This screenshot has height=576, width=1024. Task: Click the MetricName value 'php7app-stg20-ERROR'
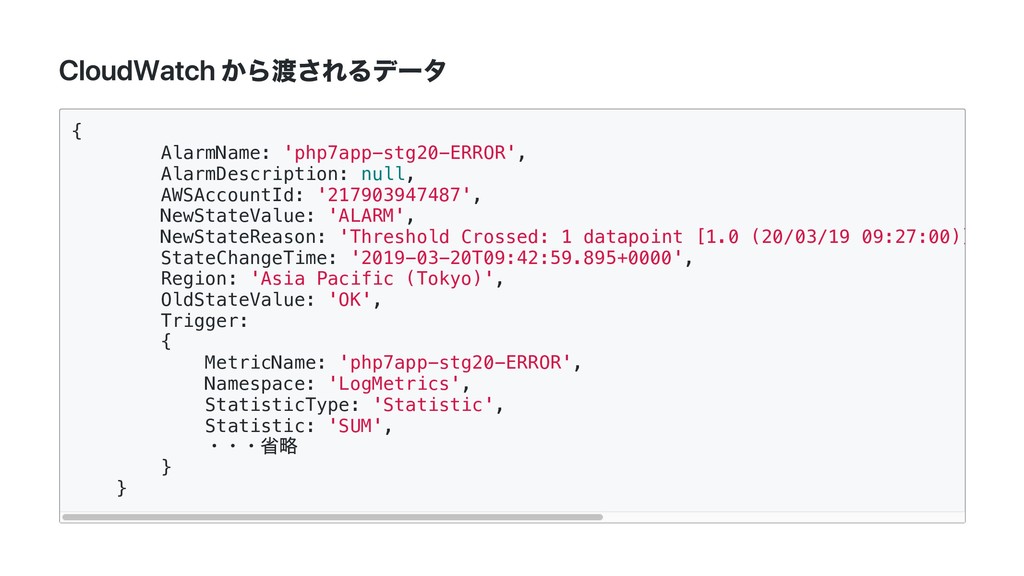[455, 362]
